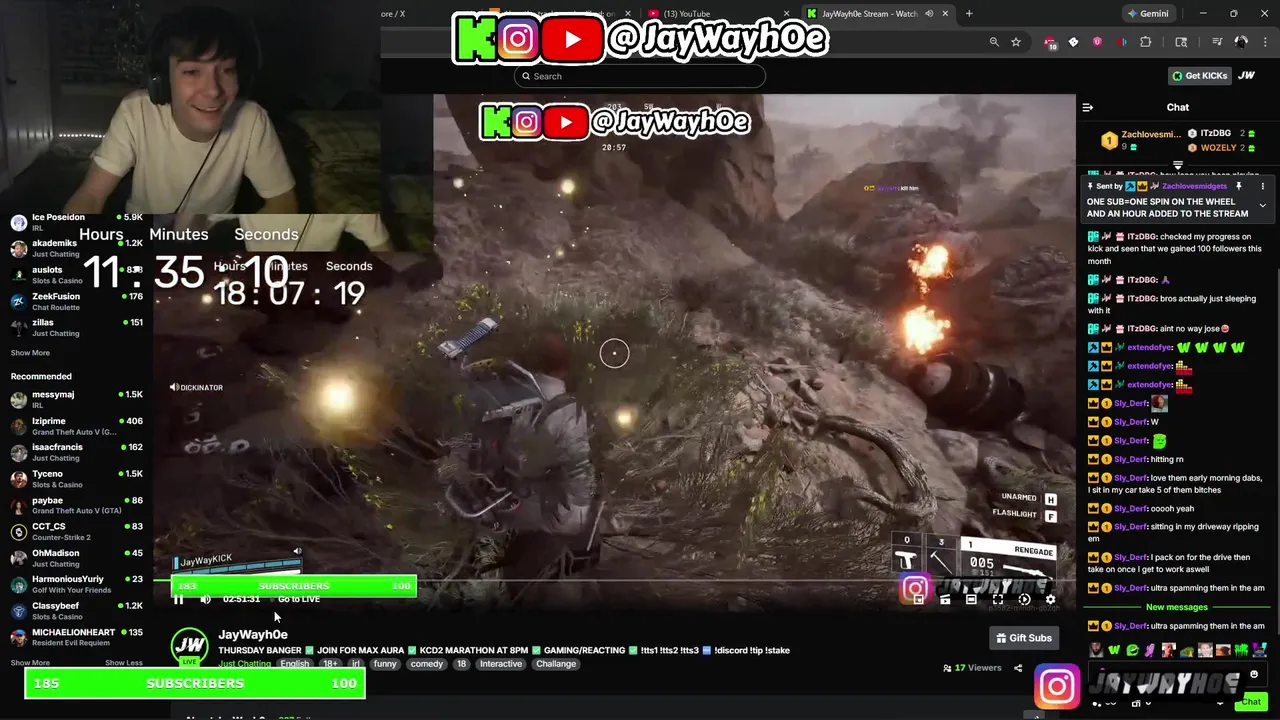Open paybae recommended channel
The image size is (1280, 720).
pyautogui.click(x=77, y=505)
